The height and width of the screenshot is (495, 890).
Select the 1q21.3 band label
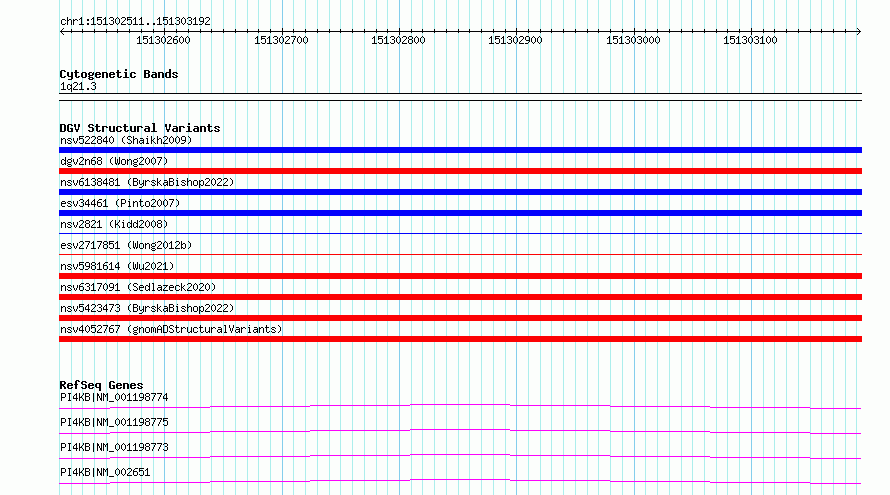tap(78, 86)
